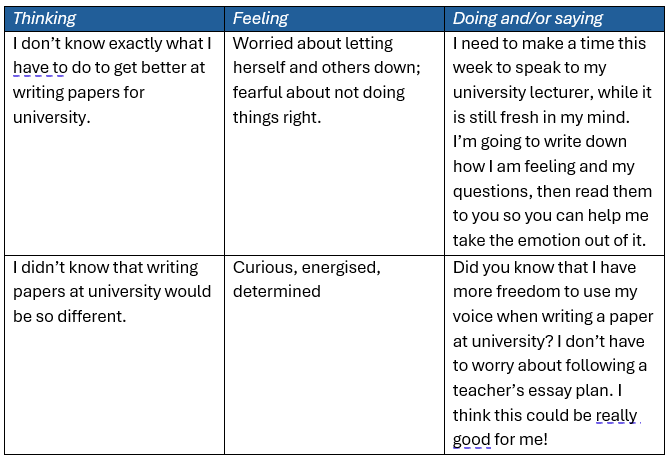Viewport: 668px width, 461px height.
Task: Click the underlined 'have to' phrase
Action: coord(40,67)
